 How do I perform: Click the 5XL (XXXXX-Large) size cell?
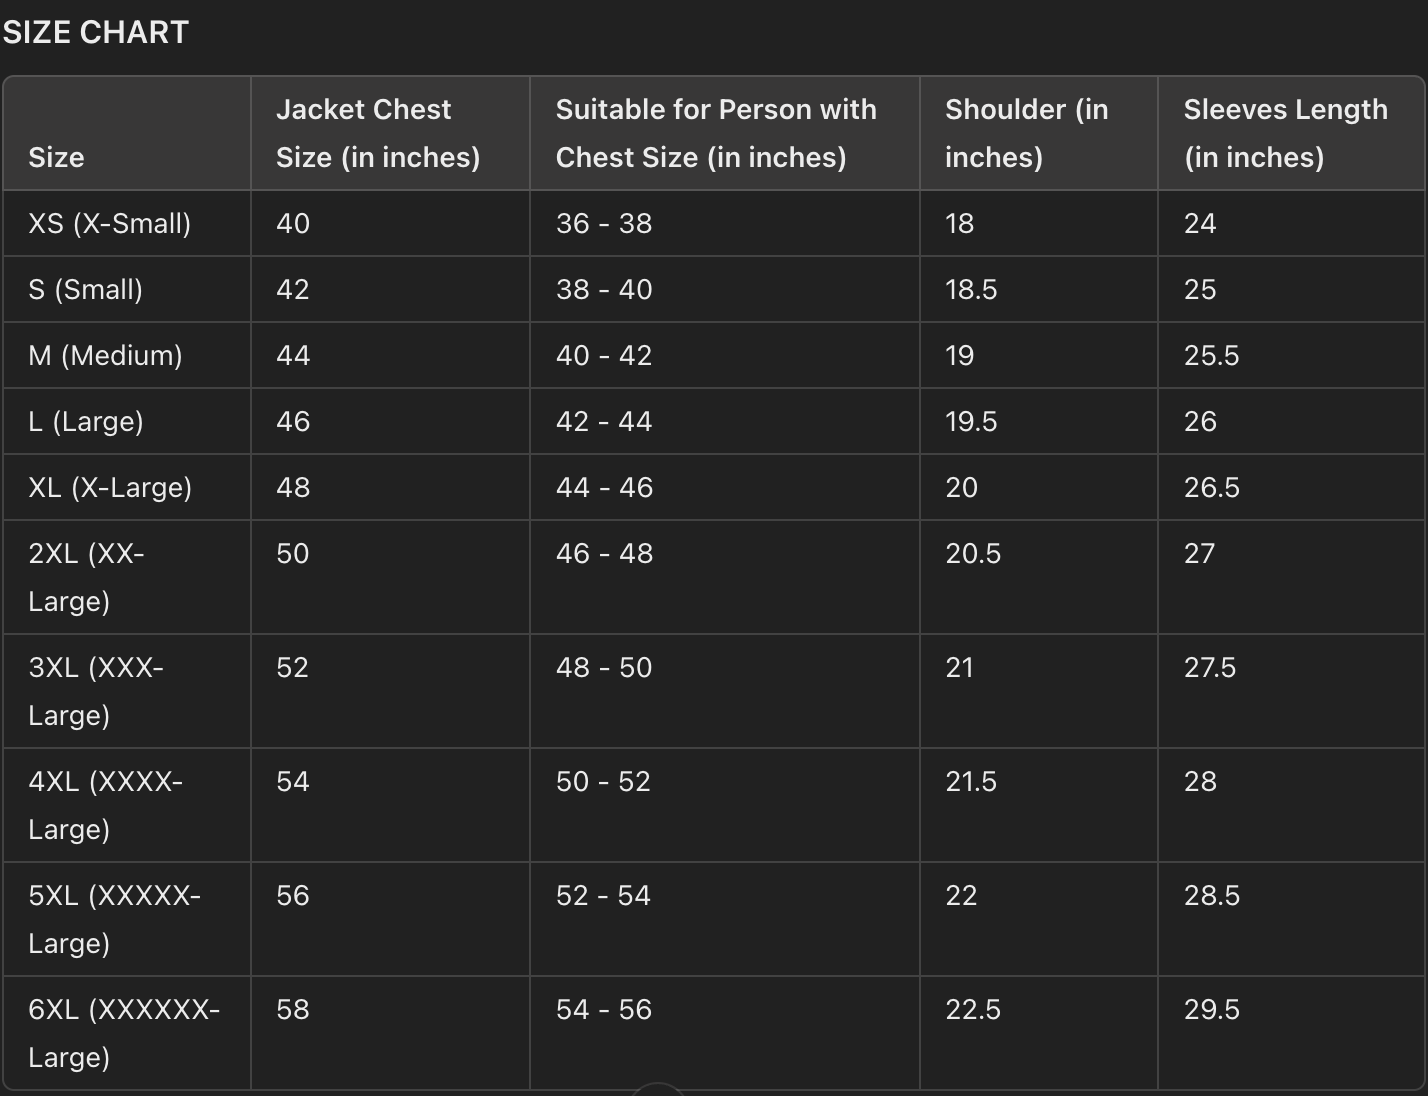click(114, 919)
